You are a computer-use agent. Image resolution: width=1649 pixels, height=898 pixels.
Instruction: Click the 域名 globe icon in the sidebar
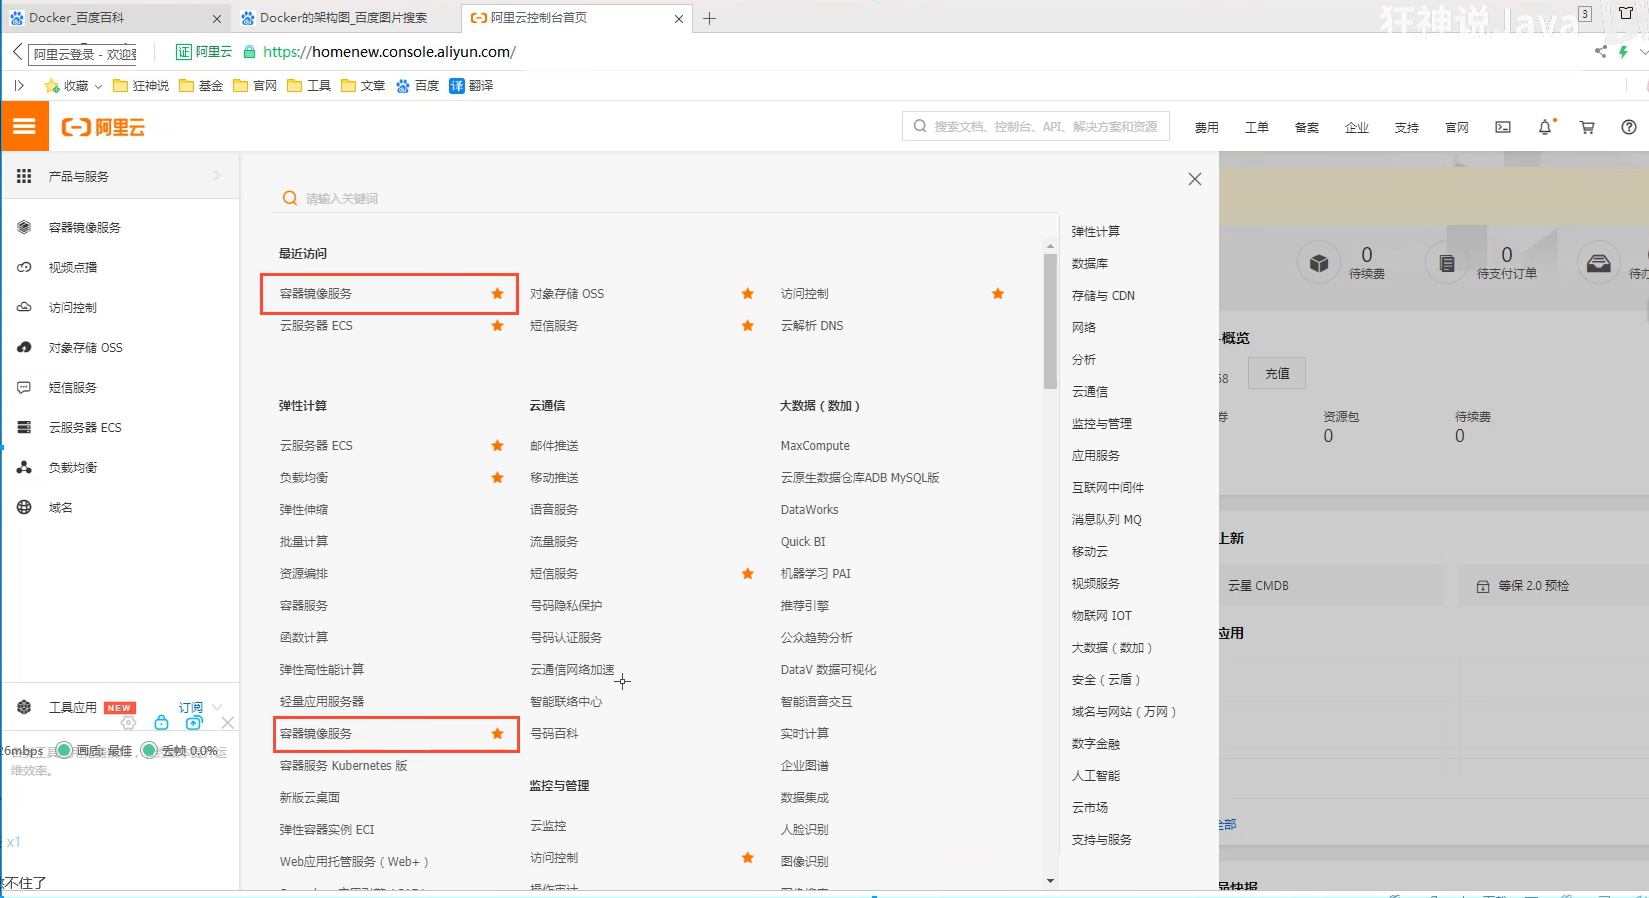24,507
